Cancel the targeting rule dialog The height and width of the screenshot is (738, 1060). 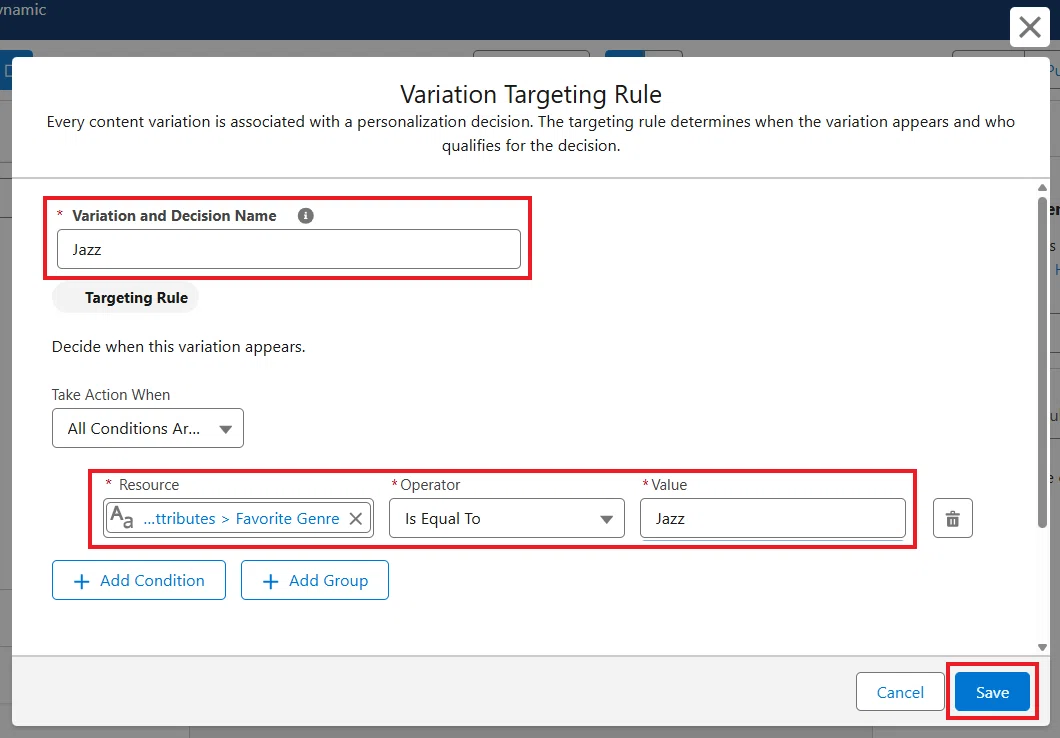(x=900, y=692)
